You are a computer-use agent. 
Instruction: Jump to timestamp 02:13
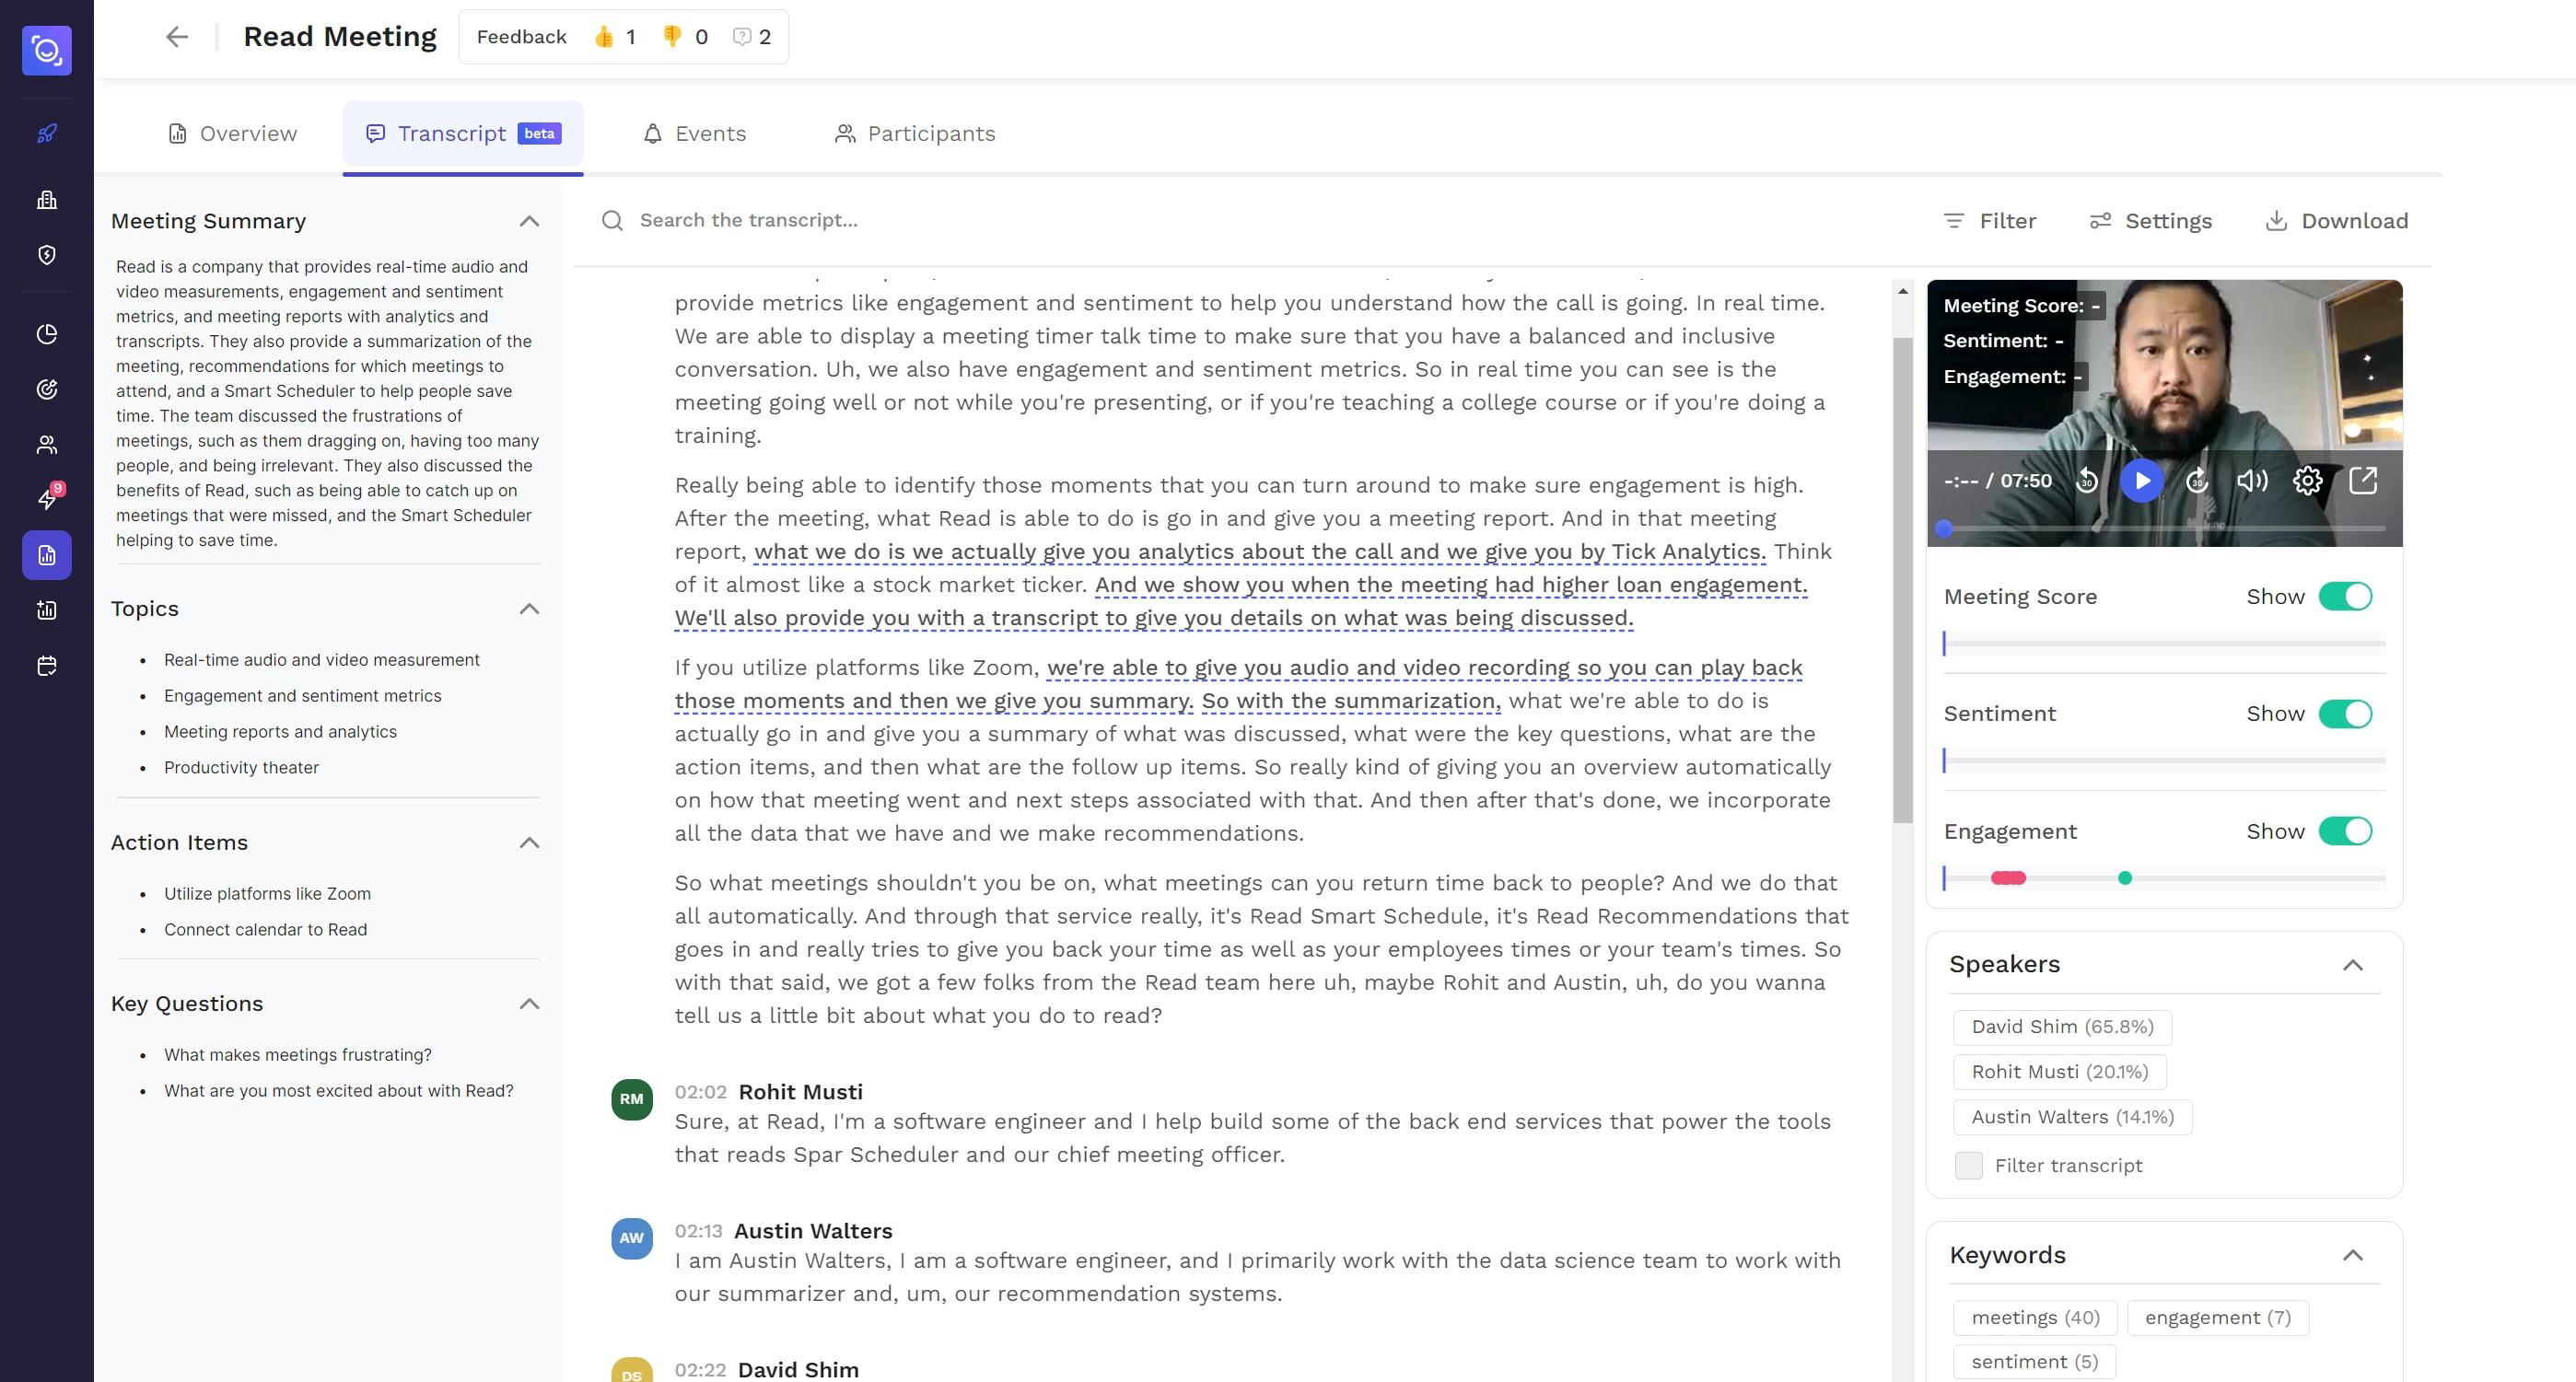click(x=698, y=1232)
